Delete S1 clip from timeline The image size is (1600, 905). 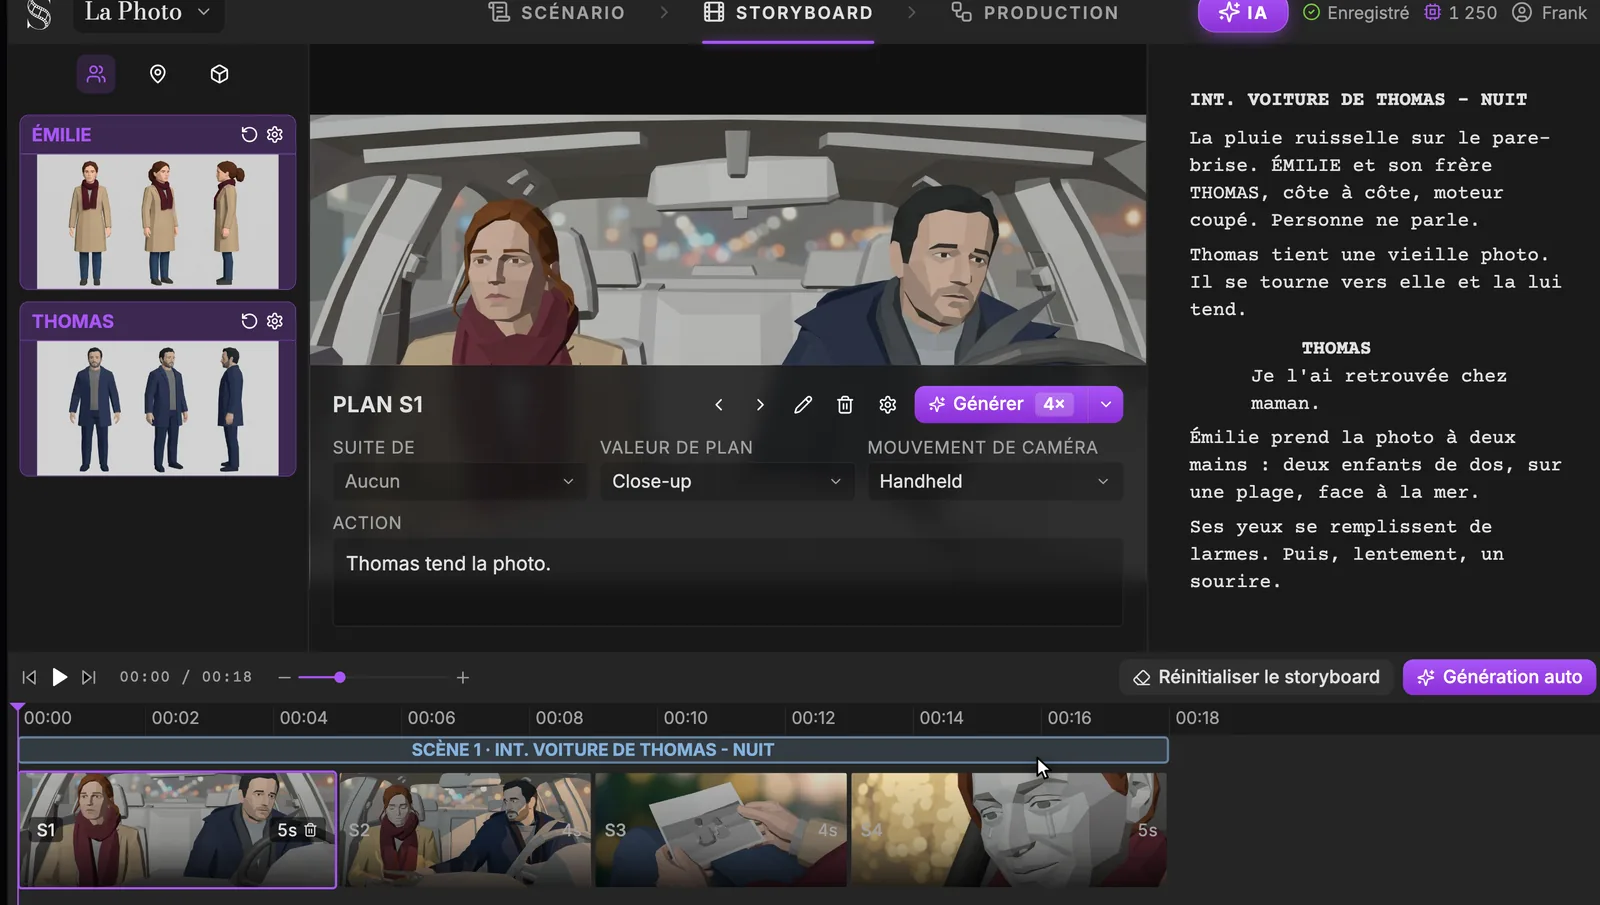click(311, 830)
